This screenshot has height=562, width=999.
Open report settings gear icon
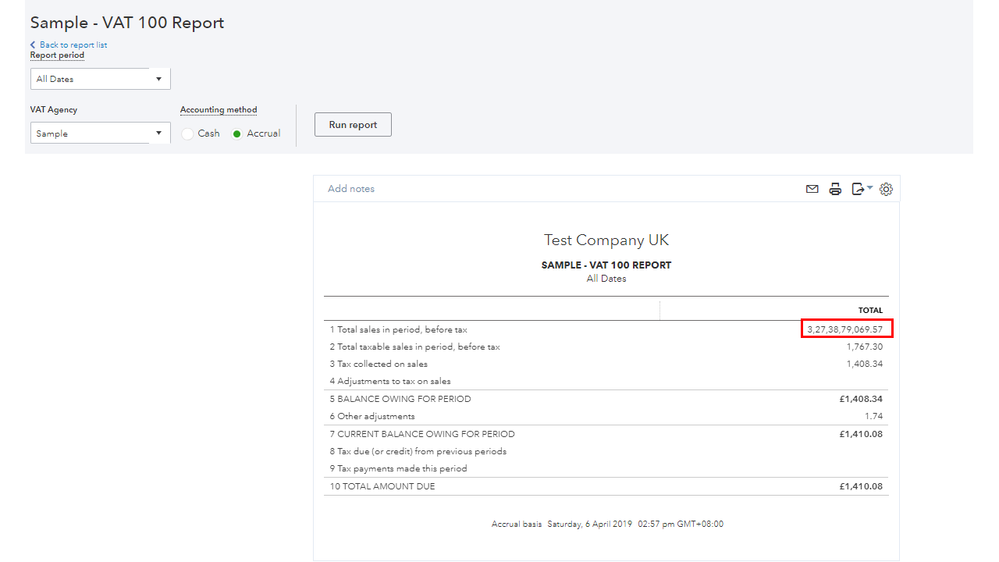(x=886, y=189)
